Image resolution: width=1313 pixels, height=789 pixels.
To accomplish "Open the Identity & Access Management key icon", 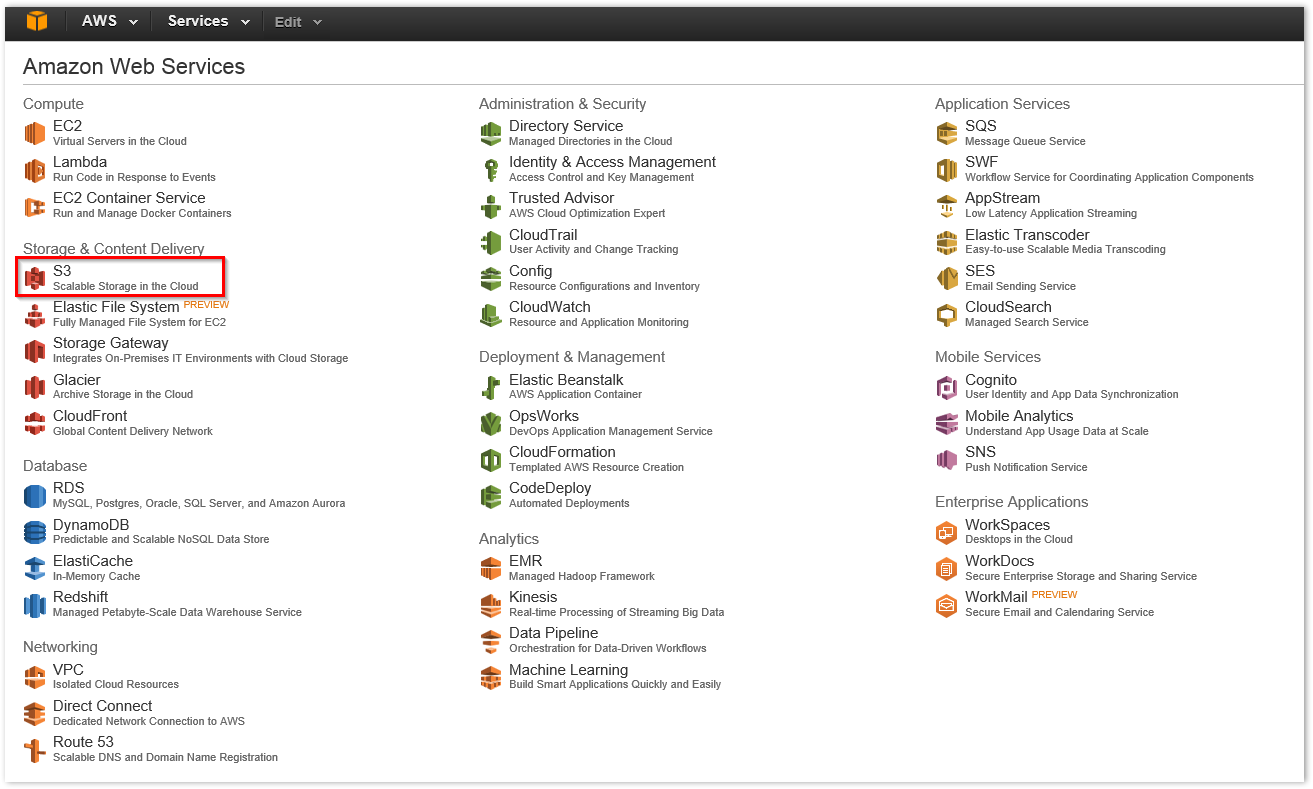I will click(491, 170).
